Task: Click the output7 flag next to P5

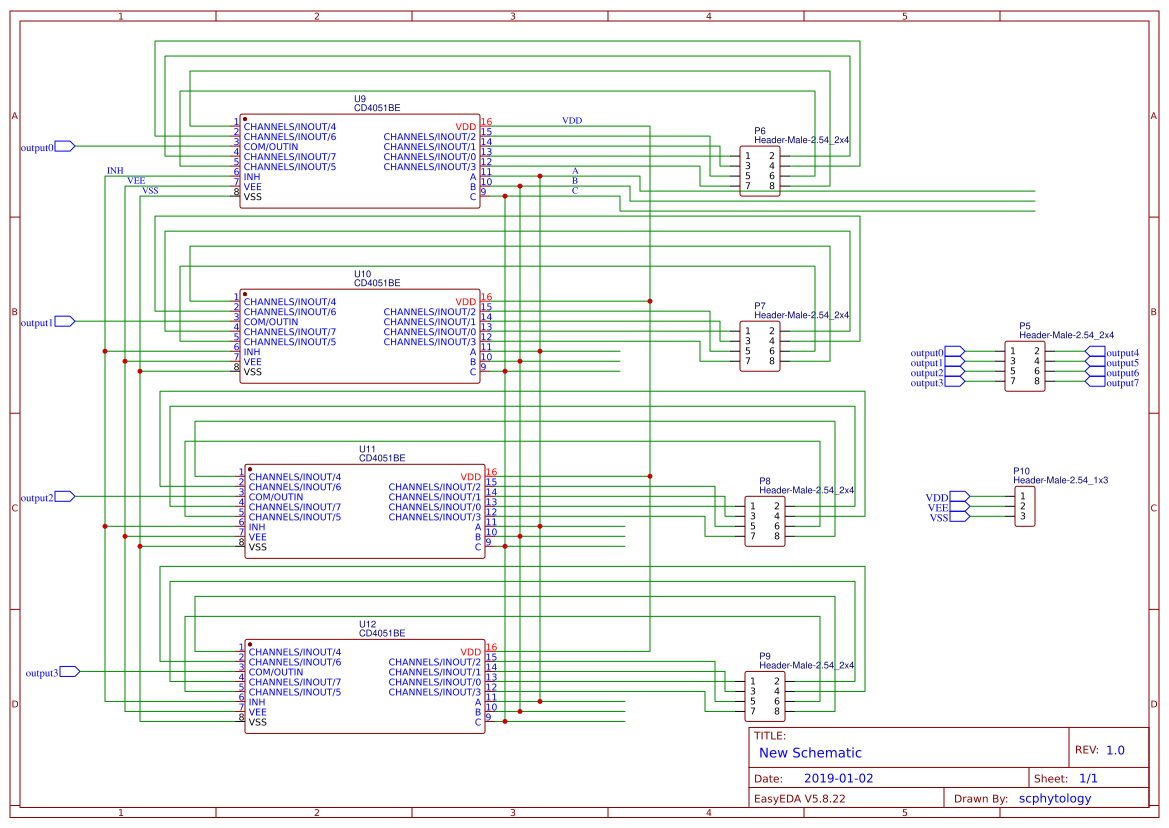Action: 1110,381
